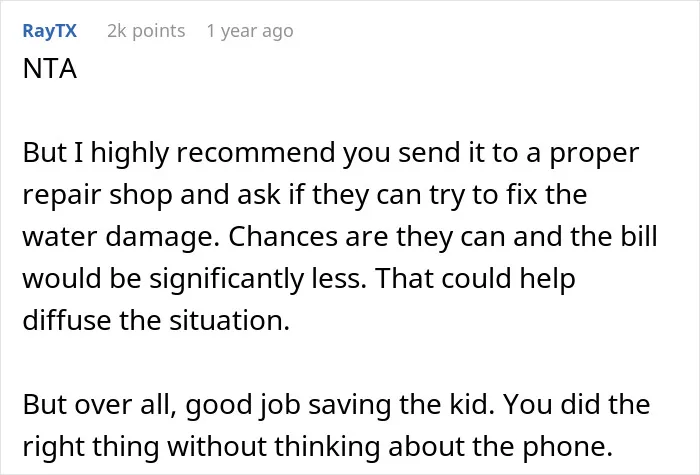The height and width of the screenshot is (475, 700).
Task: Click the word 'proper' in the comment
Action: [x=594, y=155]
